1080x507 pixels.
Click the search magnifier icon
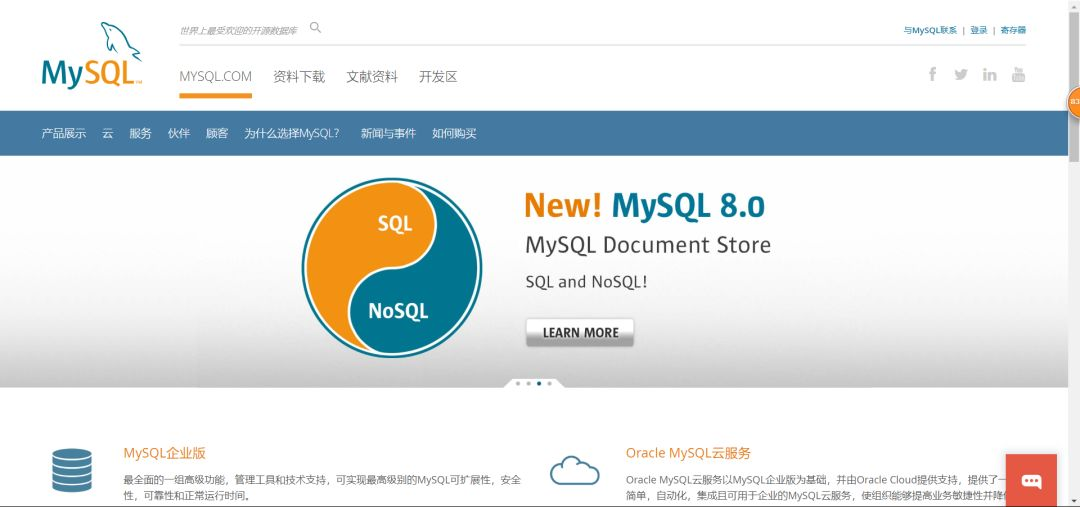coord(315,28)
